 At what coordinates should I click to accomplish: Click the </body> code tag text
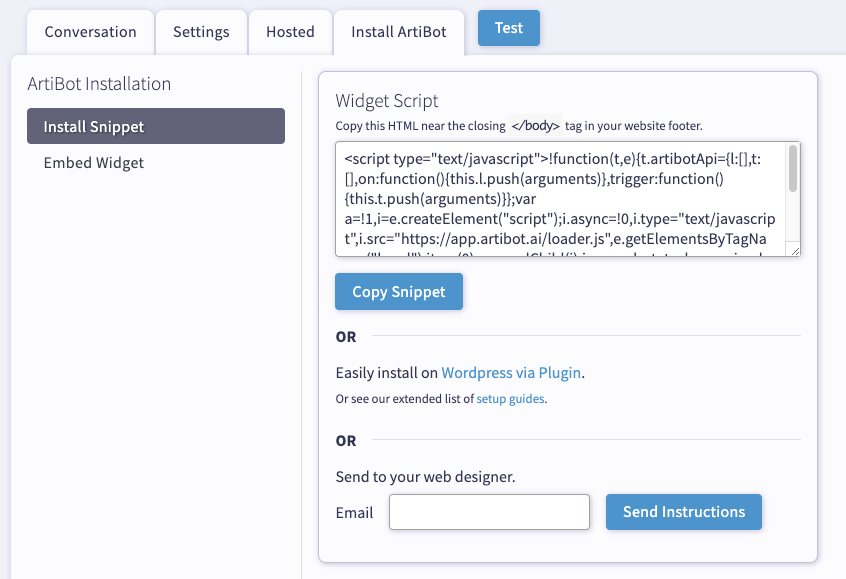pyautogui.click(x=535, y=126)
